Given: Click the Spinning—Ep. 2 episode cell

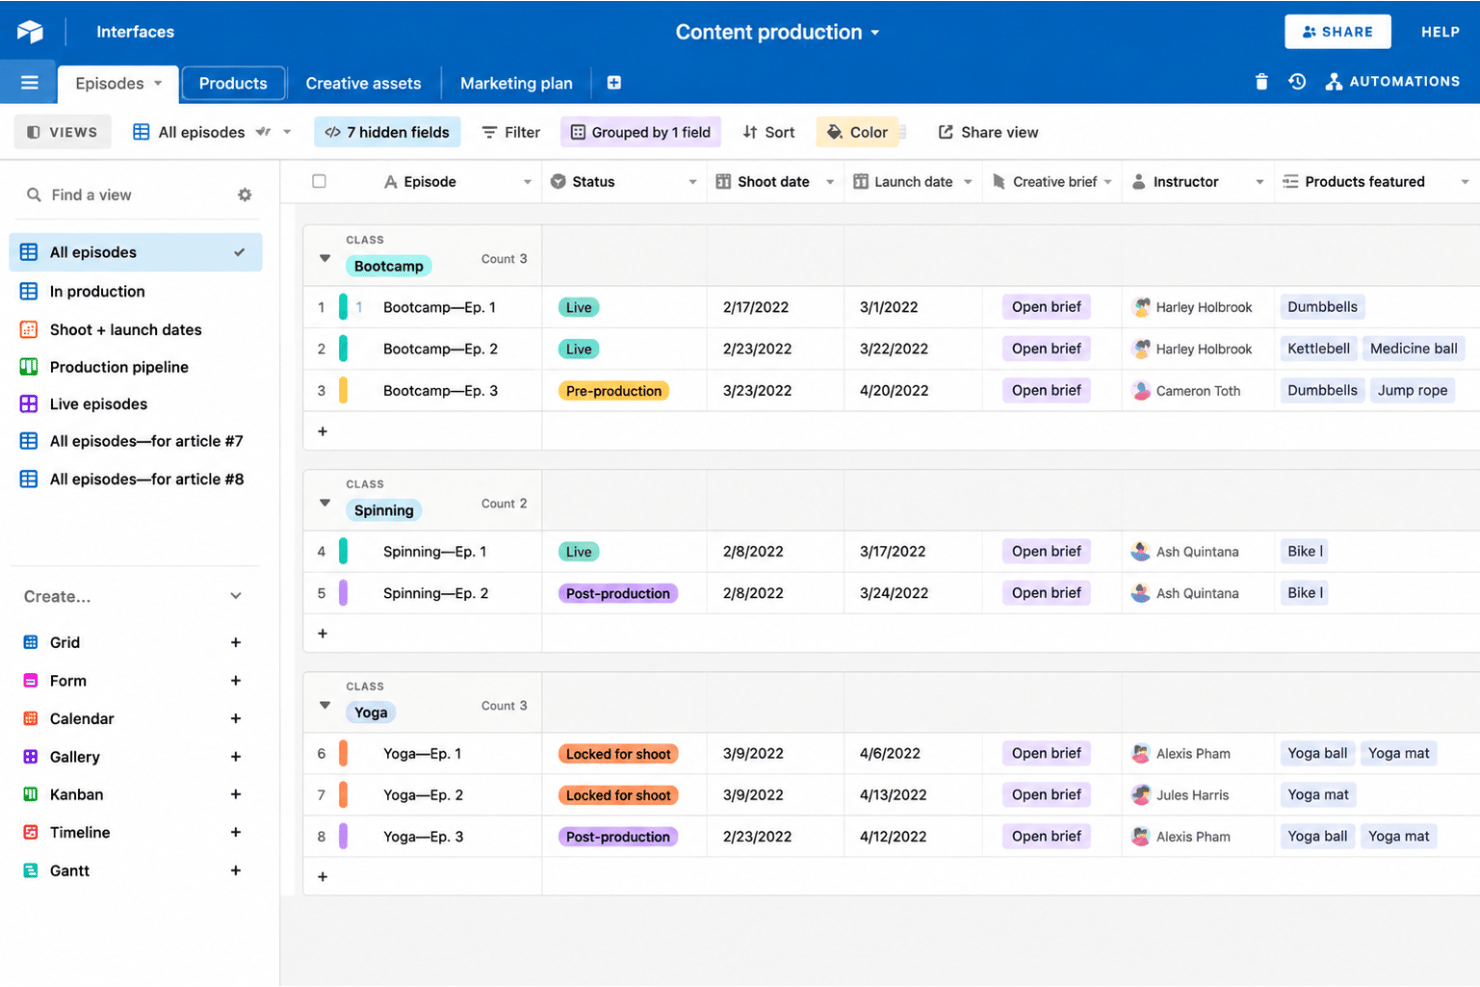Looking at the screenshot, I should [x=436, y=593].
